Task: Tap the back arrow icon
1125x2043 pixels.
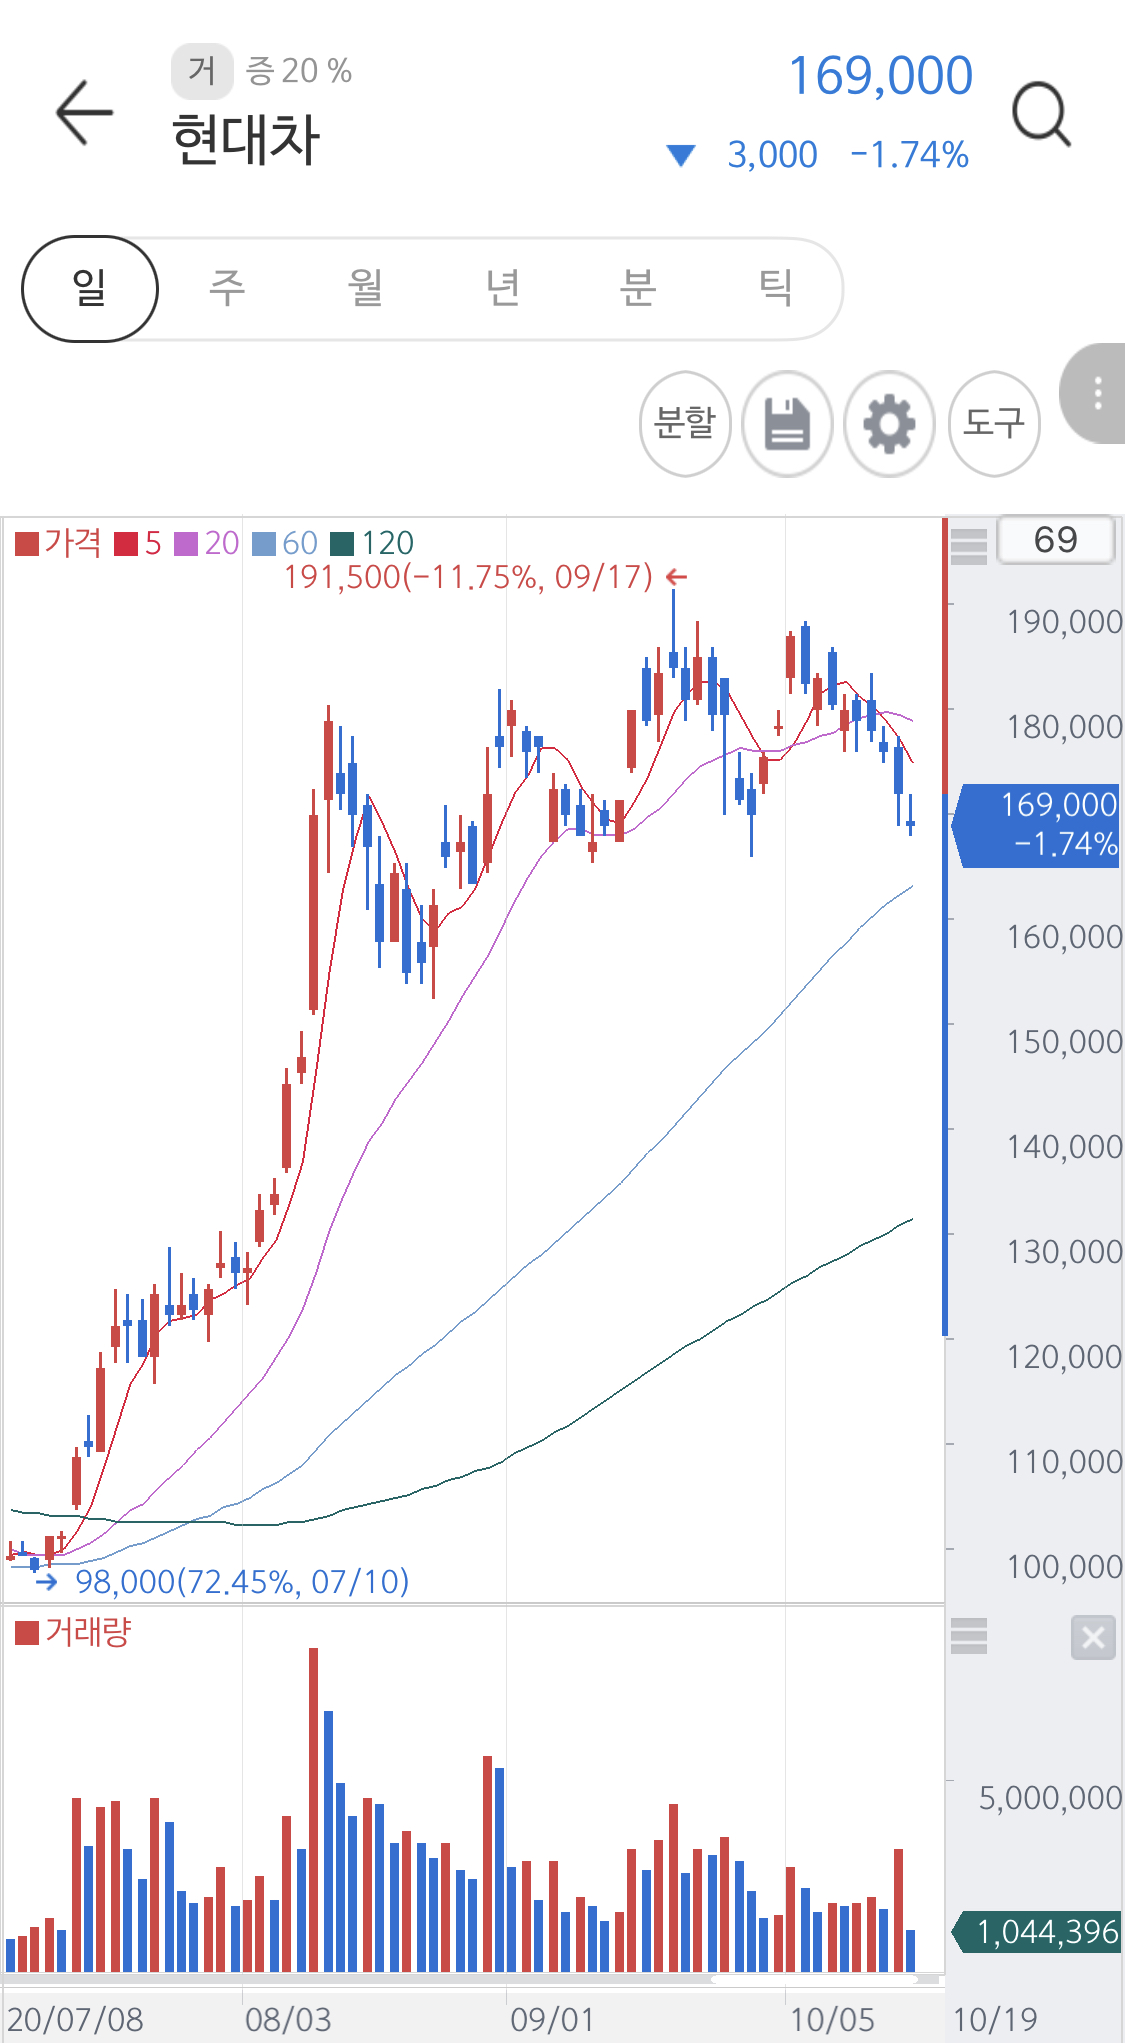Action: click(x=84, y=113)
